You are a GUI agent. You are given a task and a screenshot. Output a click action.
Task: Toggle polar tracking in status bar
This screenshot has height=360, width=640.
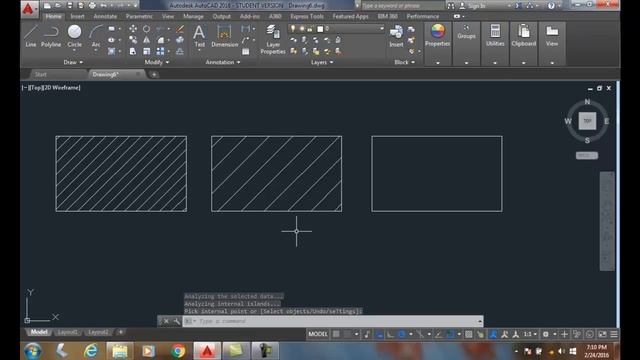click(x=402, y=334)
